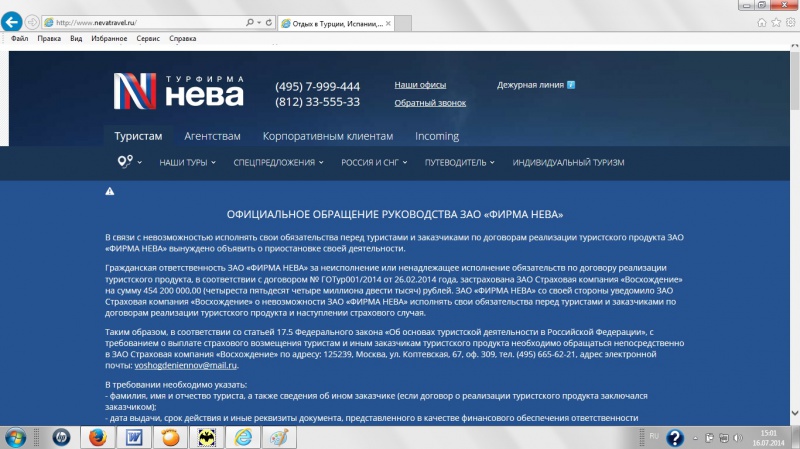Click the help icon beside Дежурная линия
800x449 pixels.
(571, 85)
